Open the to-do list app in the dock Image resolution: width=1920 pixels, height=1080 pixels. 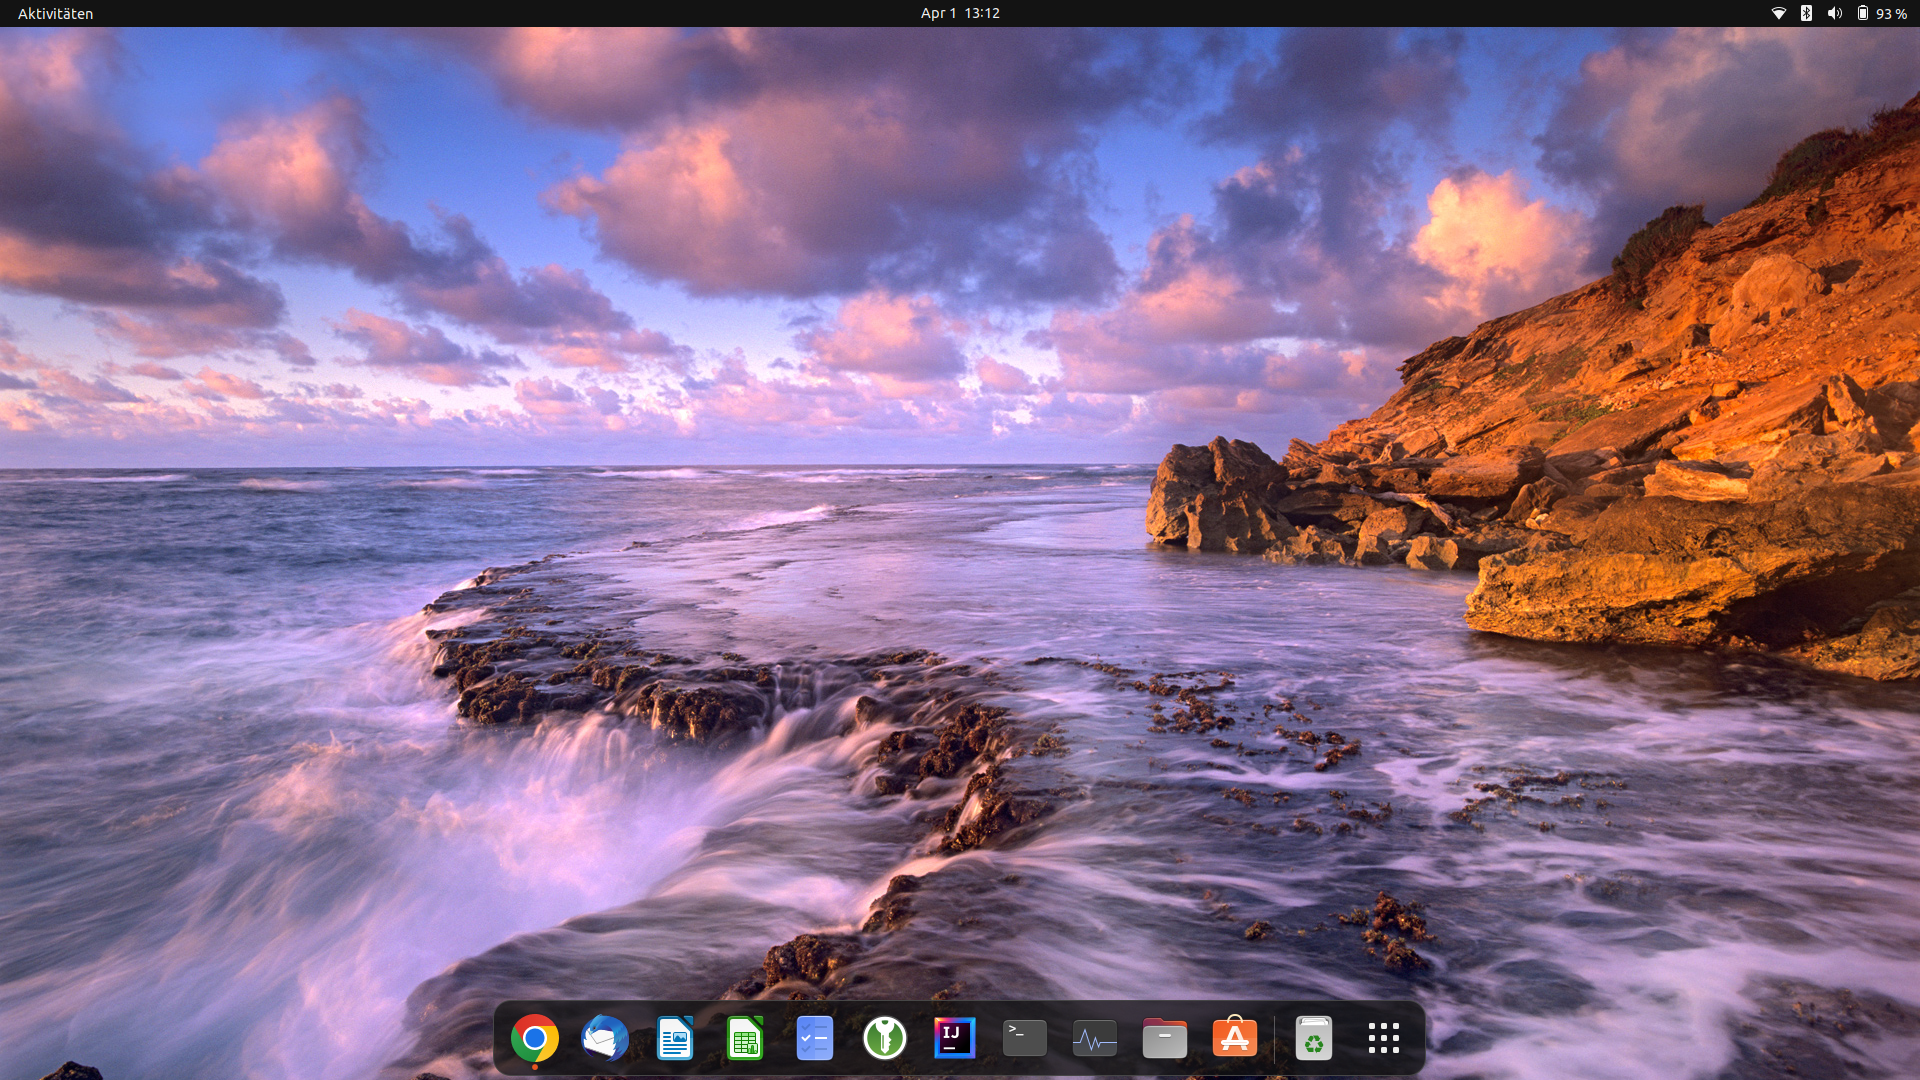click(815, 1038)
